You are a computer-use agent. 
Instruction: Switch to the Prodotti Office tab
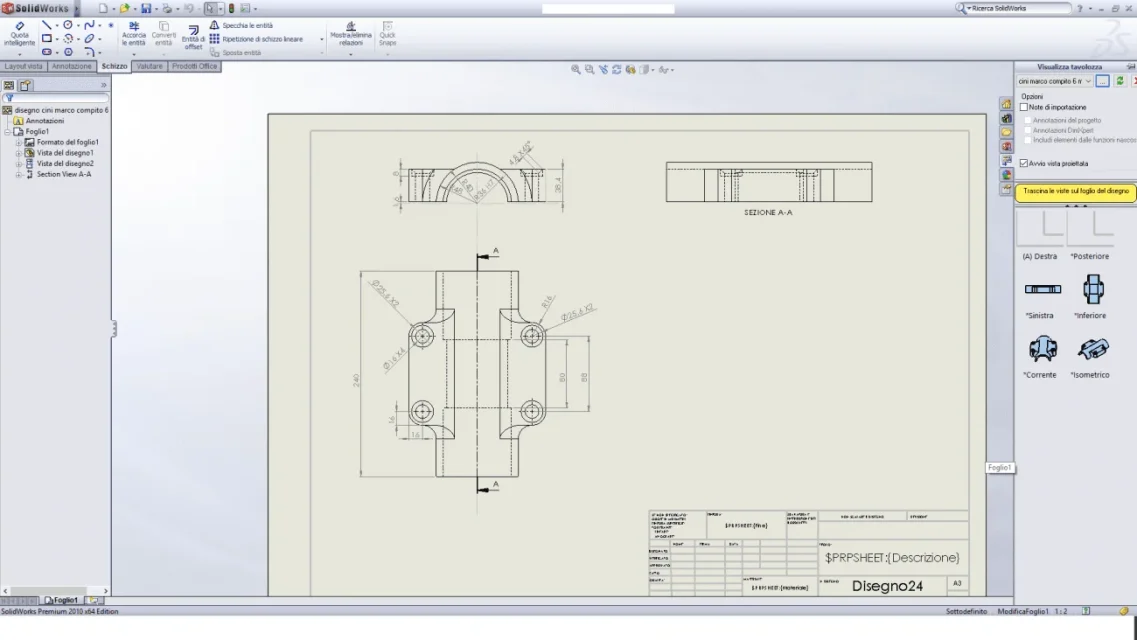194,66
